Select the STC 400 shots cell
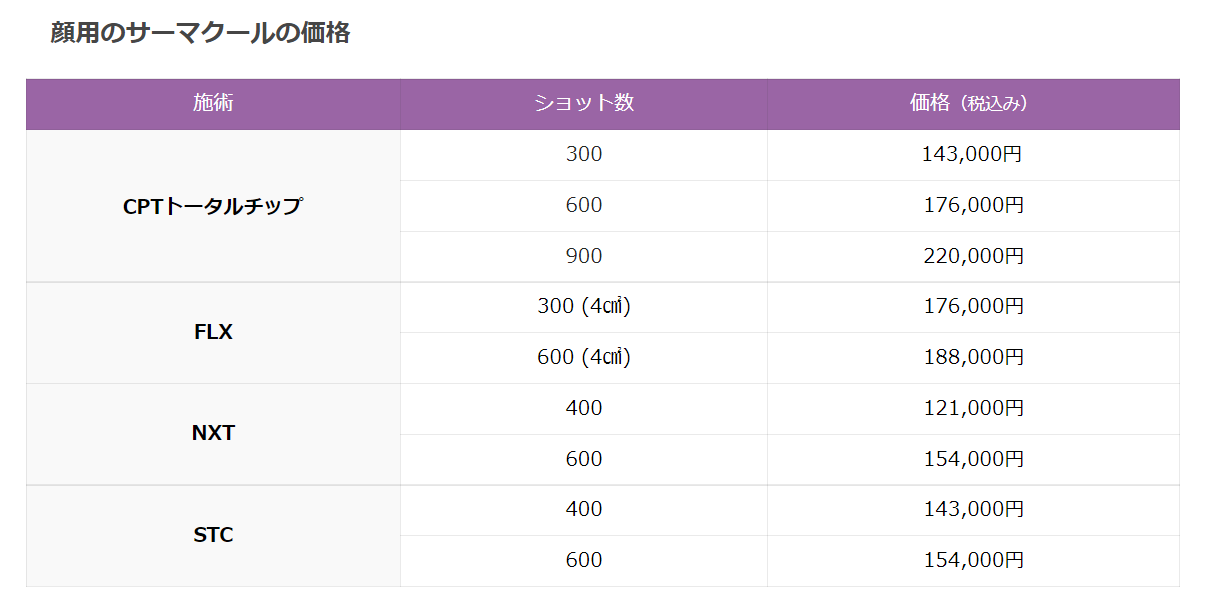 pos(584,510)
